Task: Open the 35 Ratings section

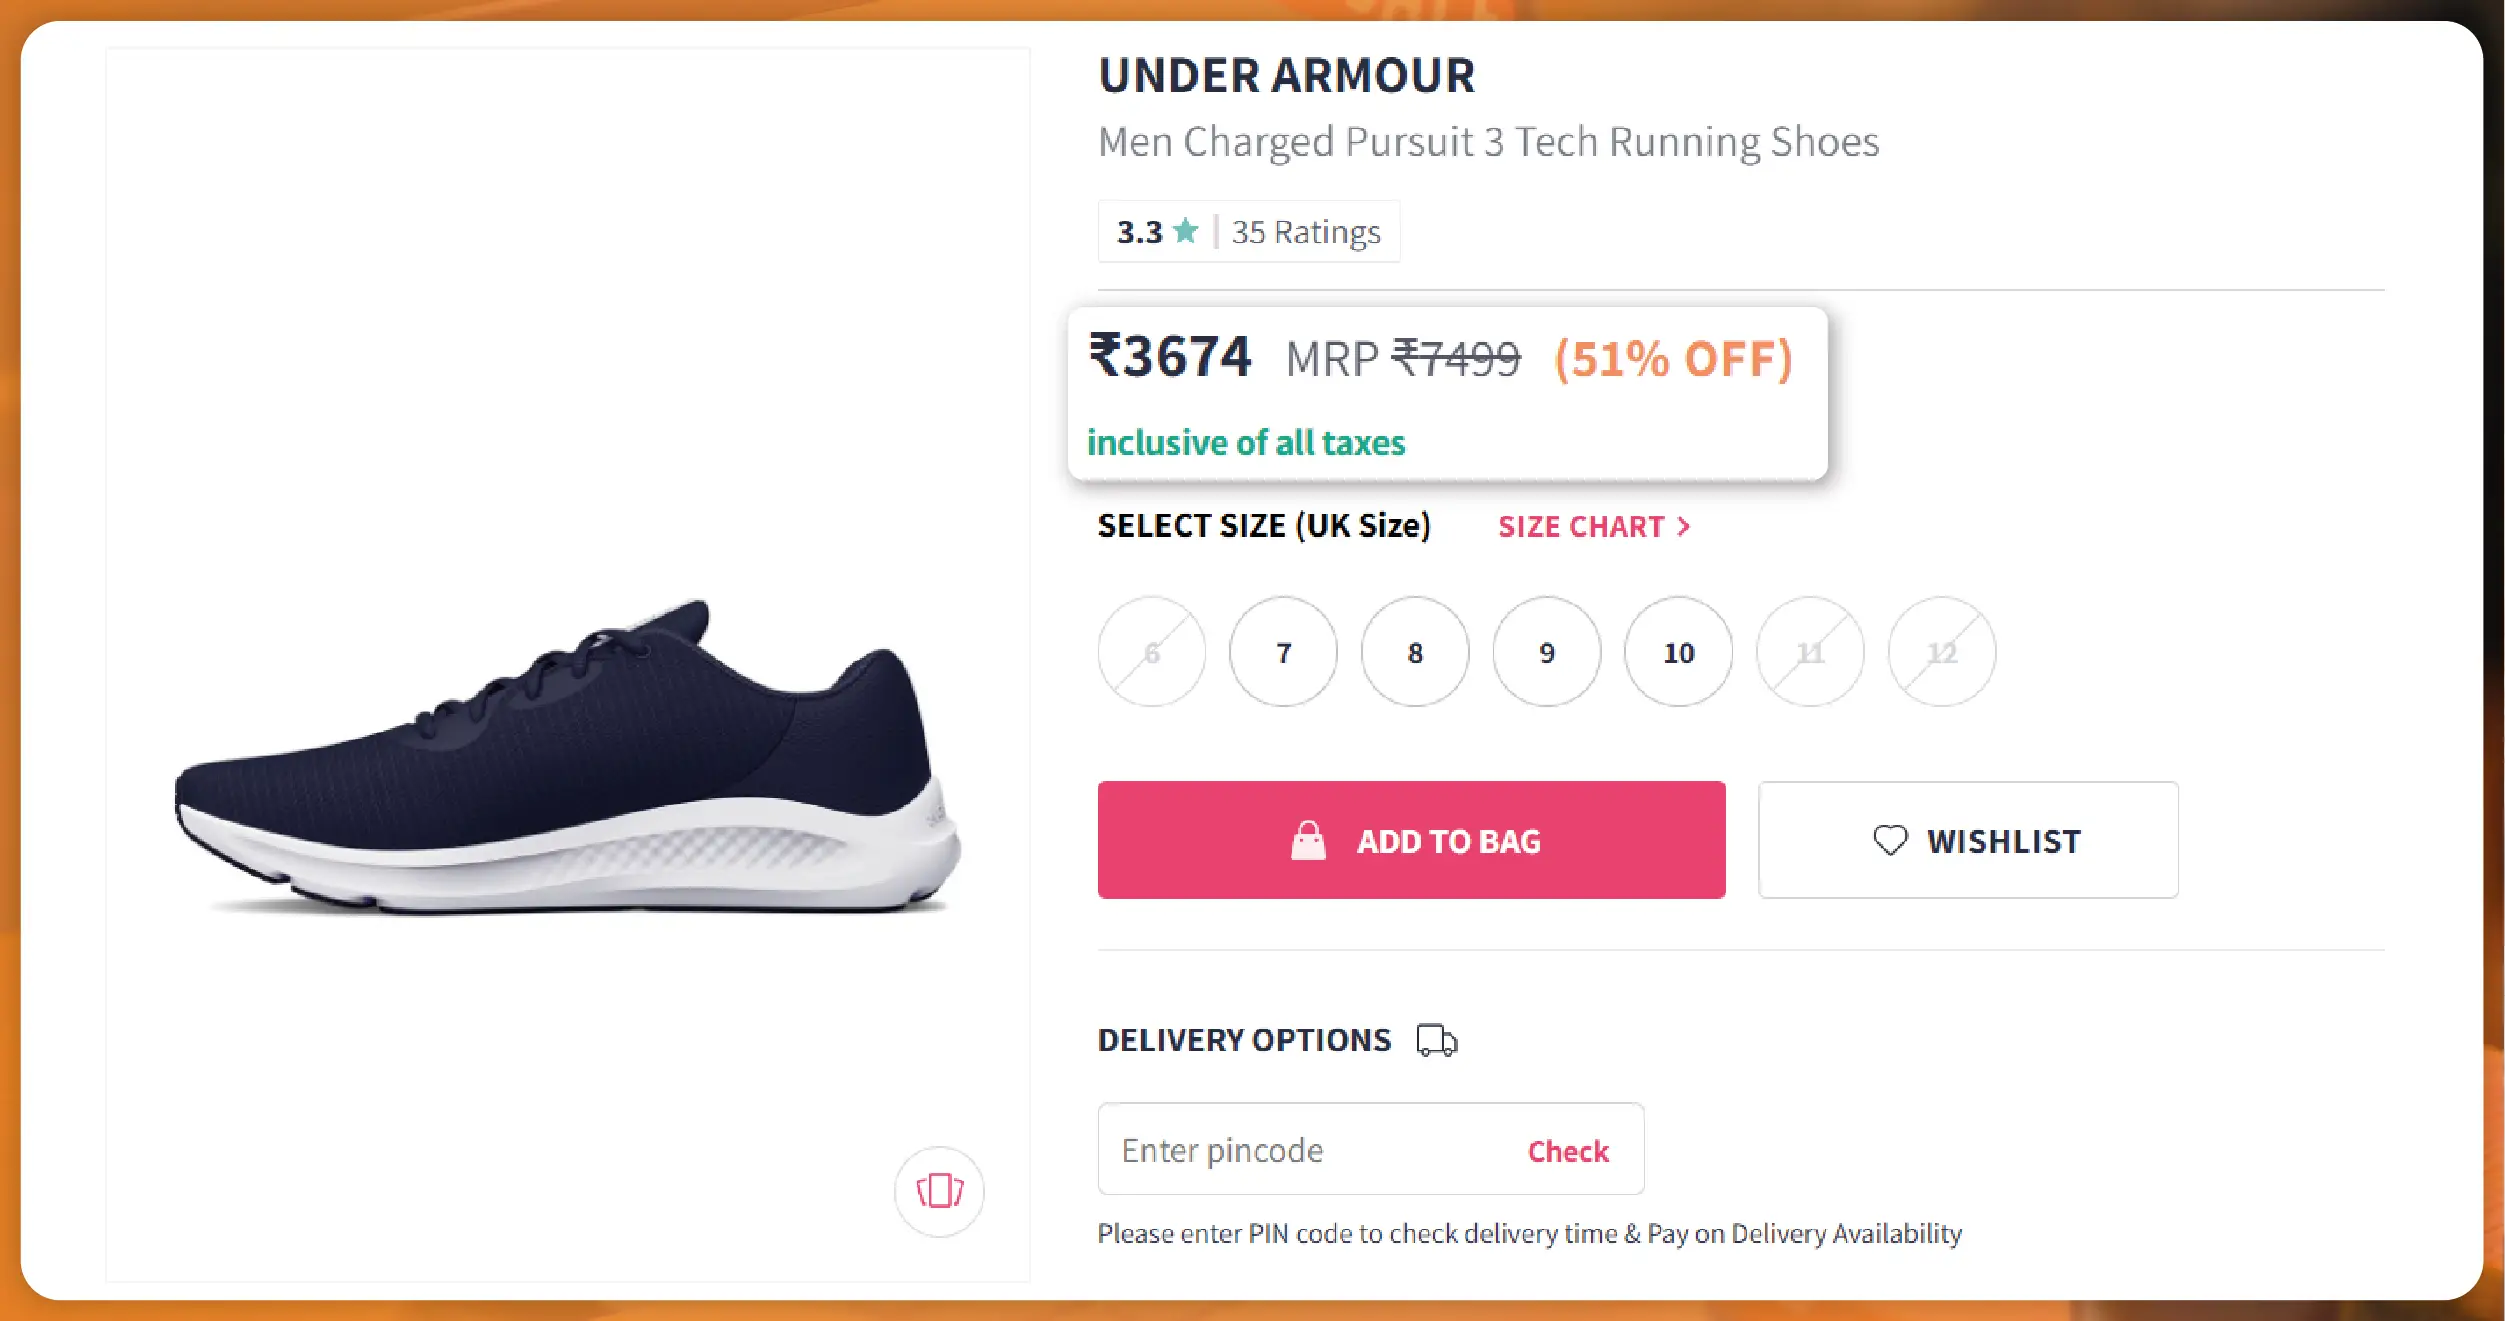Action: 1305,231
